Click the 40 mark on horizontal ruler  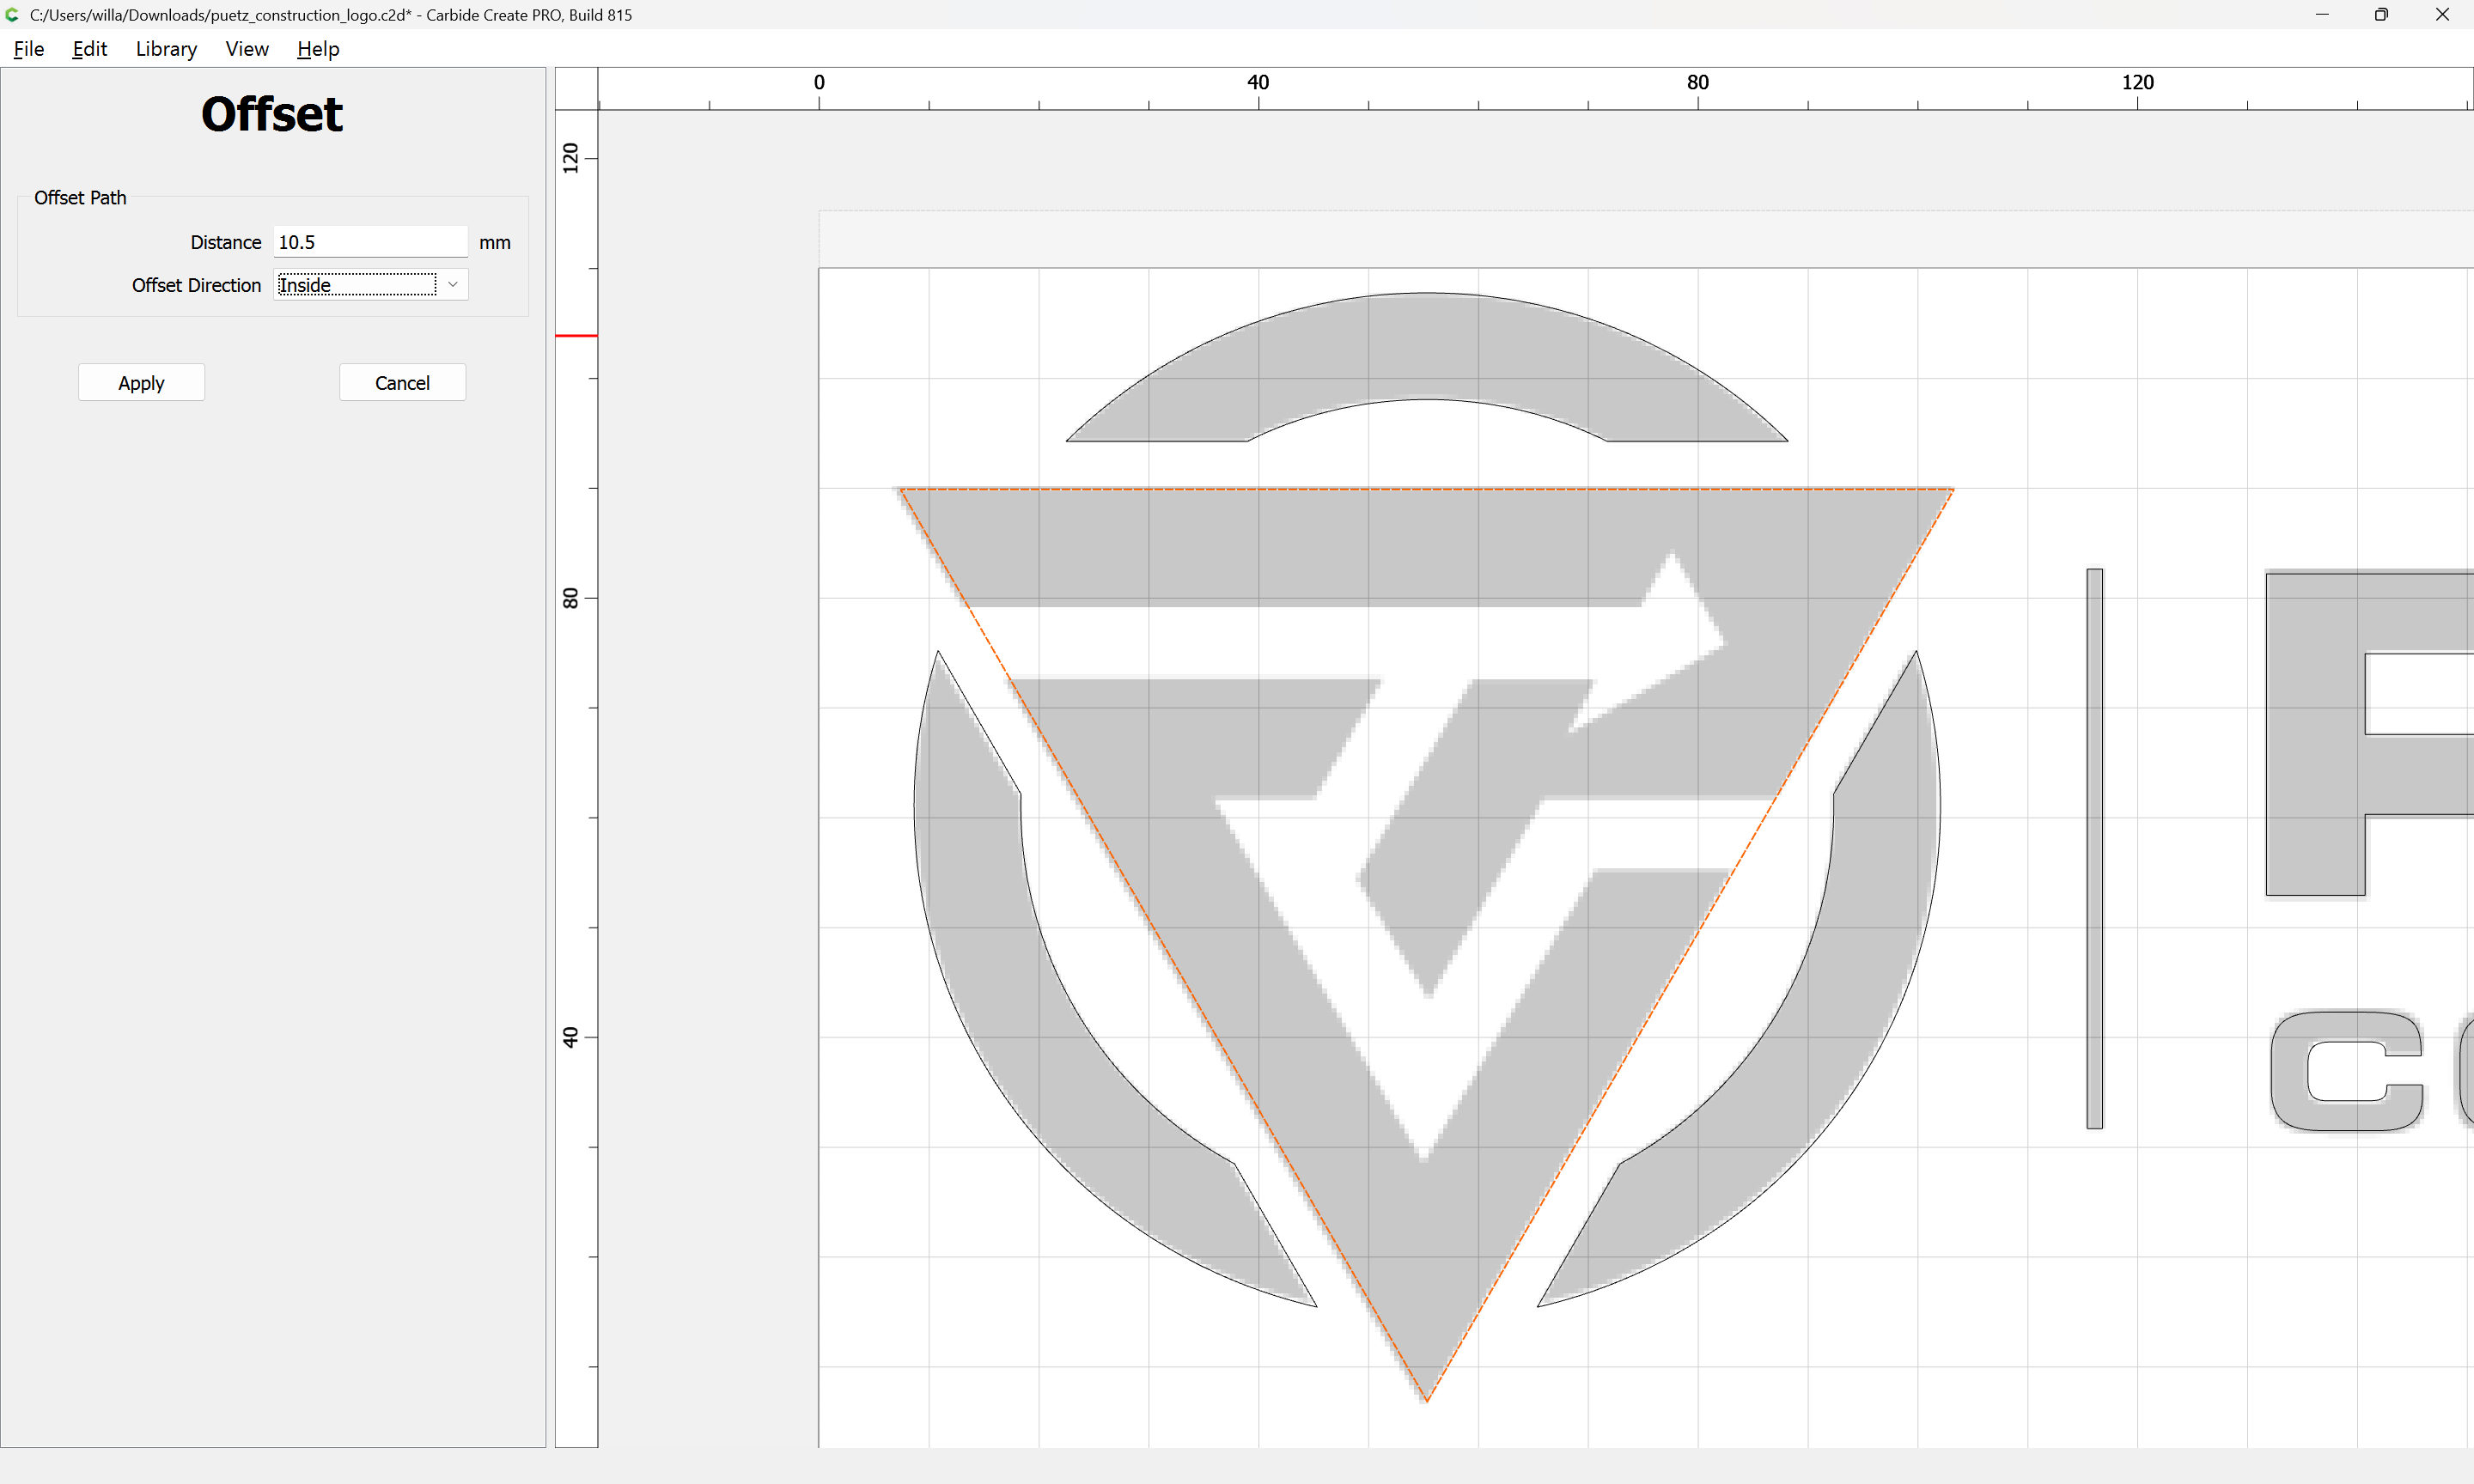click(1258, 82)
